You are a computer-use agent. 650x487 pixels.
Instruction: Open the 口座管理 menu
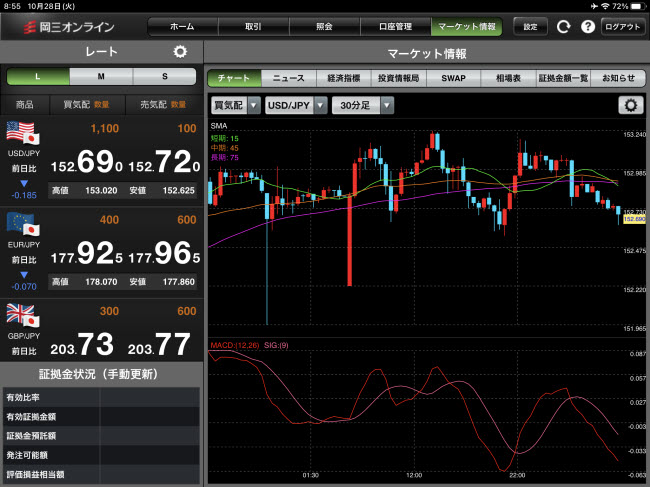(395, 27)
